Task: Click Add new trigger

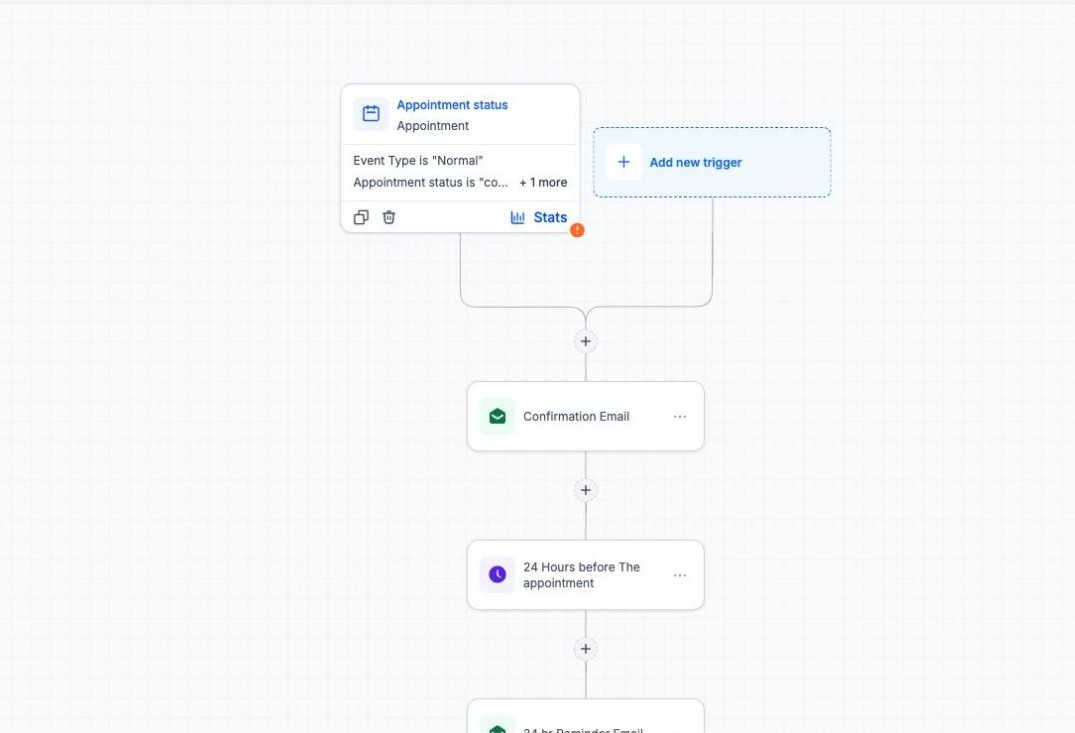Action: coord(712,163)
